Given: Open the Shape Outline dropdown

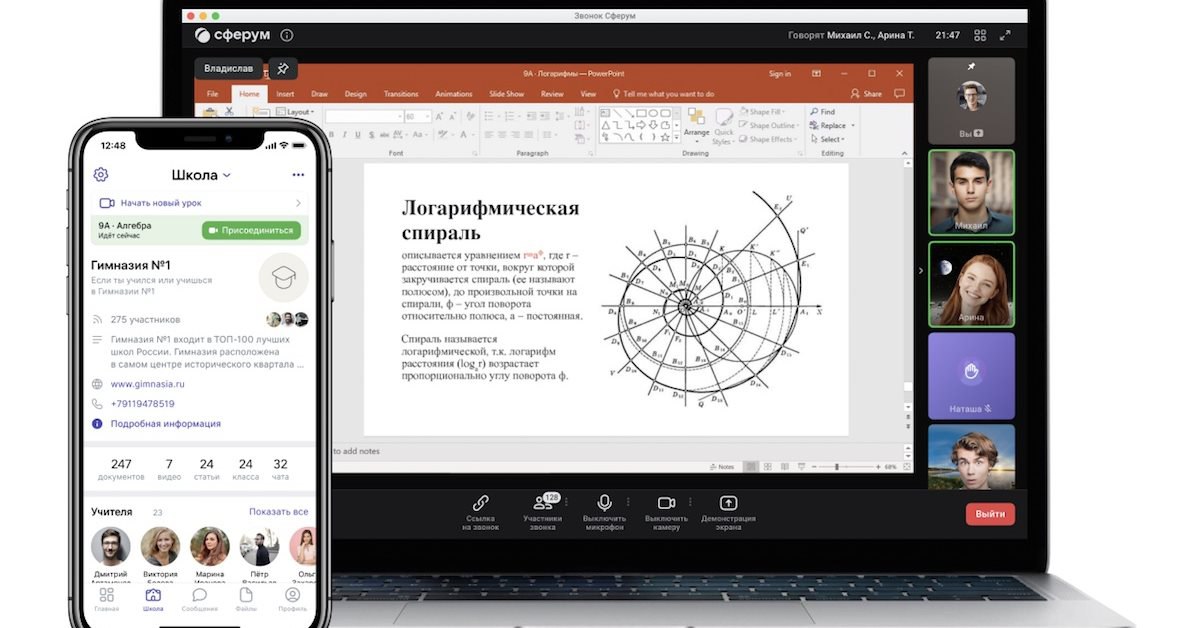Looking at the screenshot, I should coord(770,126).
